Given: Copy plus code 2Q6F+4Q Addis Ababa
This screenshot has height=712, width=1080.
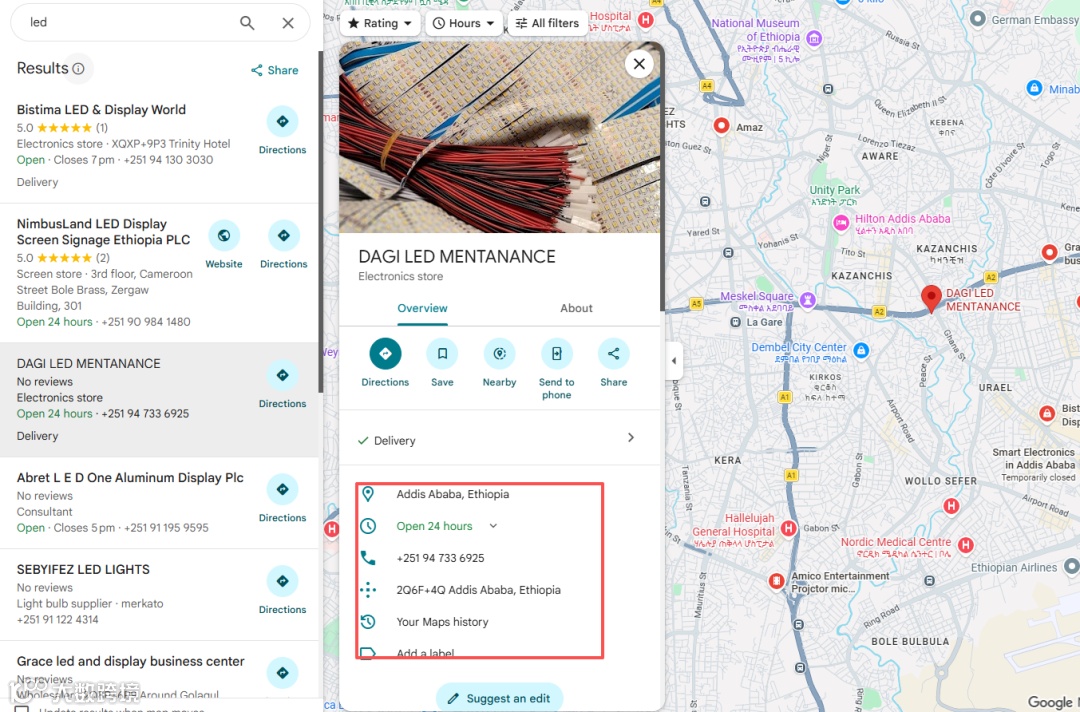Looking at the screenshot, I should pyautogui.click(x=478, y=590).
